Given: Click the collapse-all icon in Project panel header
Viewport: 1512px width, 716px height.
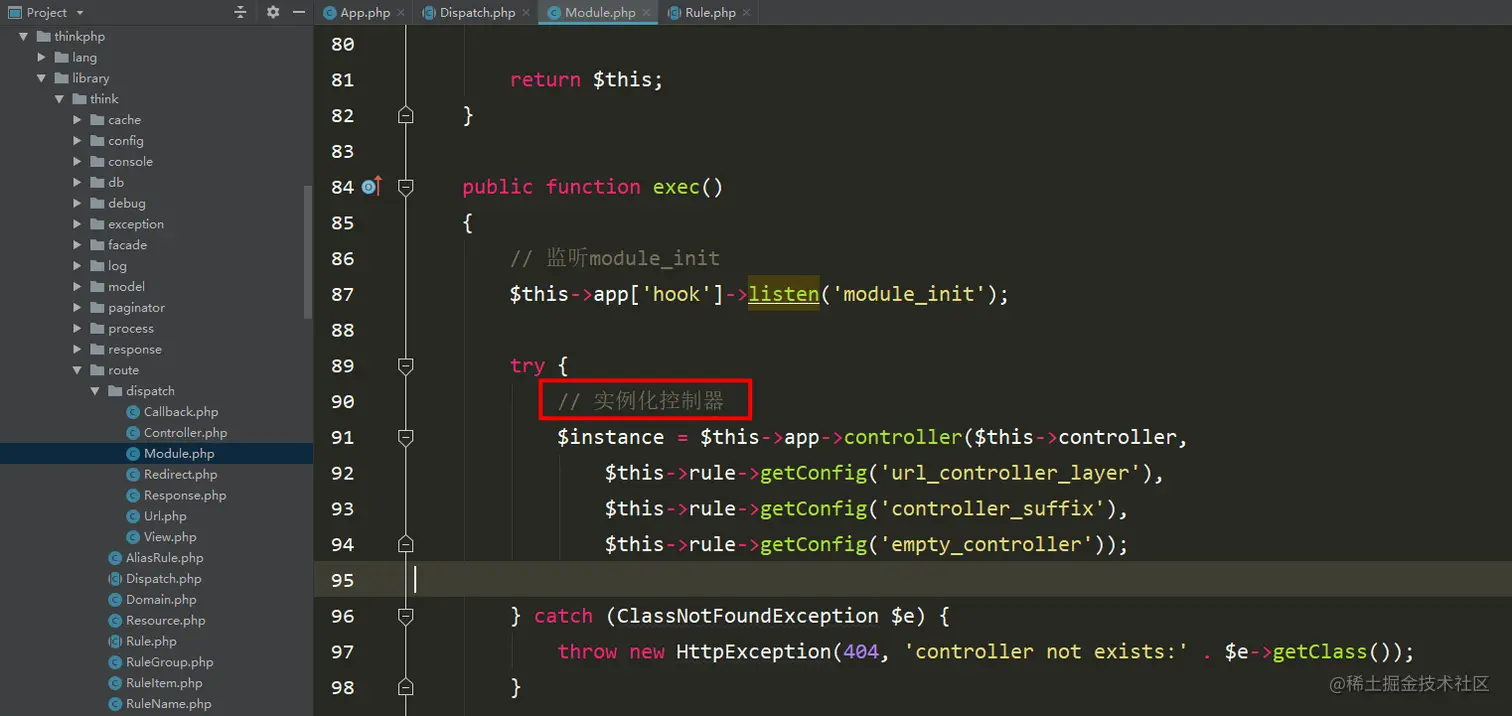Looking at the screenshot, I should pyautogui.click(x=240, y=12).
